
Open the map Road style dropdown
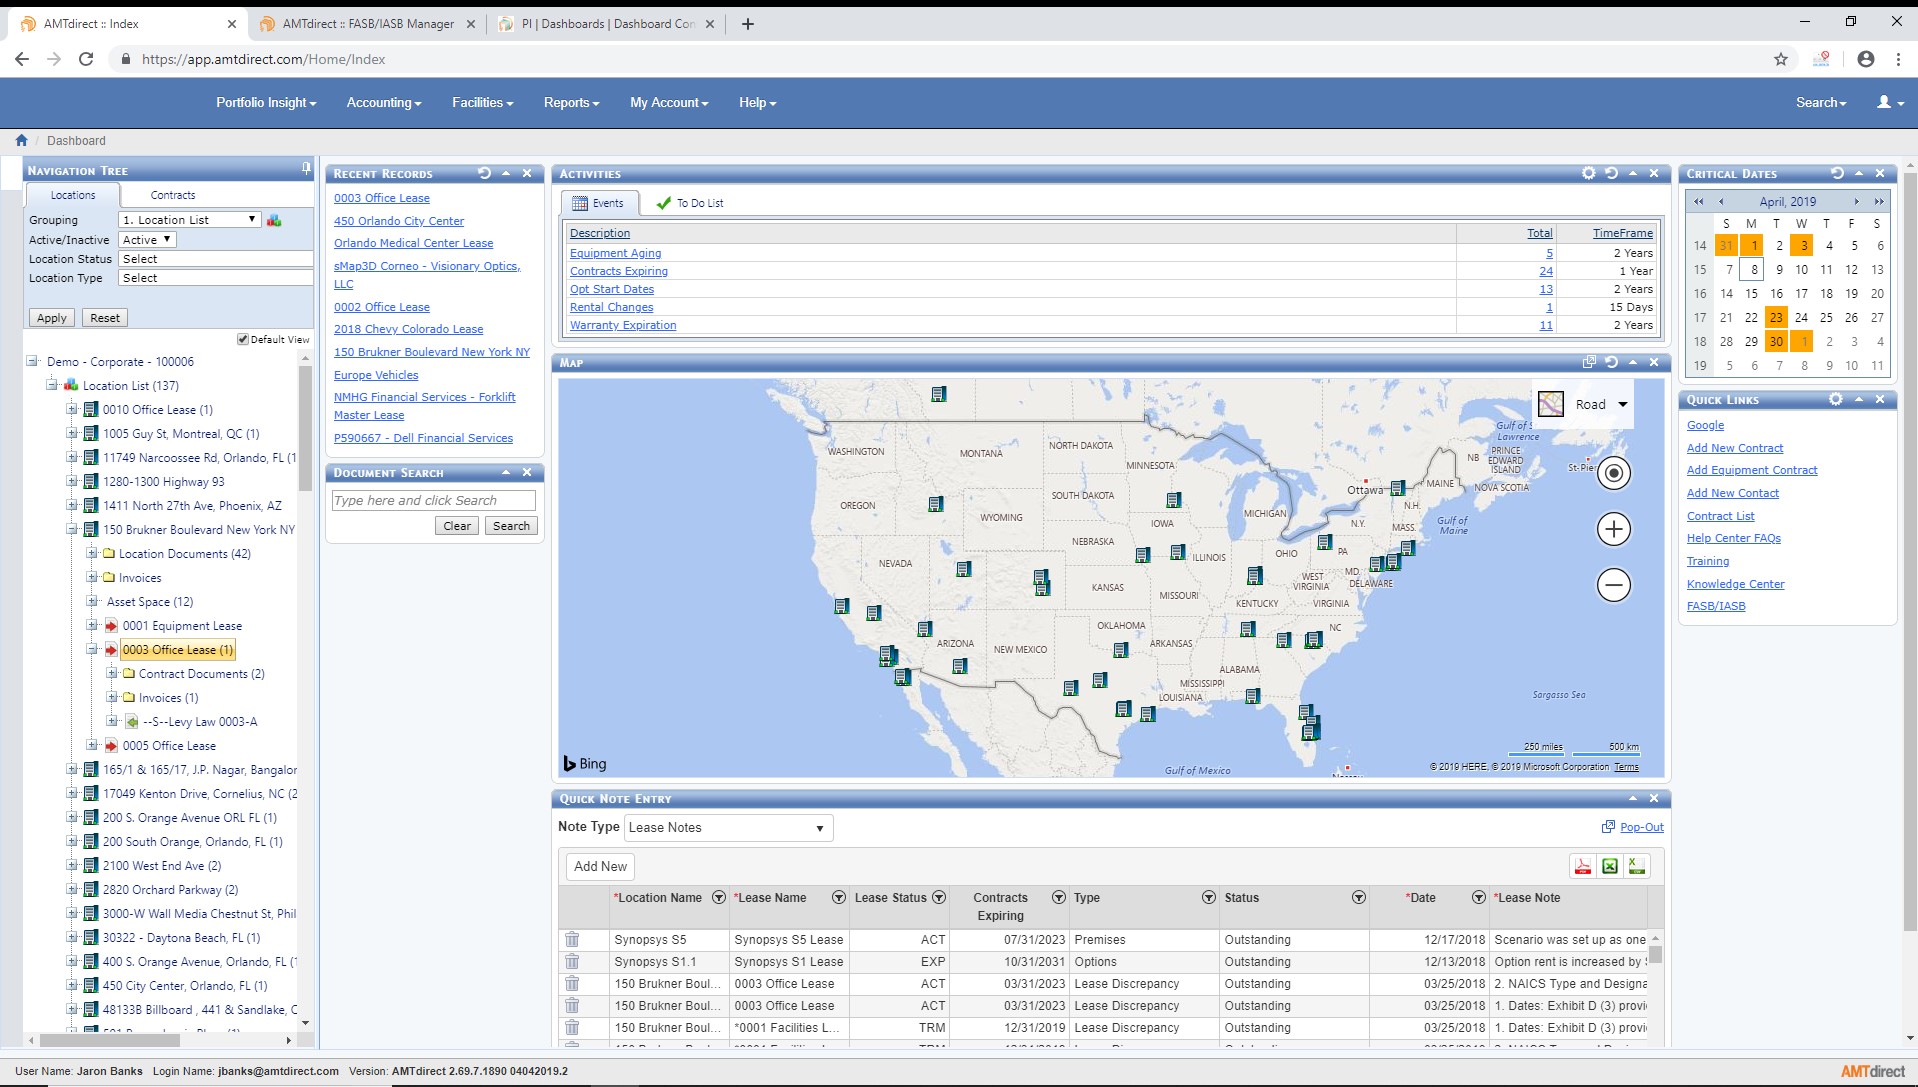click(1584, 404)
